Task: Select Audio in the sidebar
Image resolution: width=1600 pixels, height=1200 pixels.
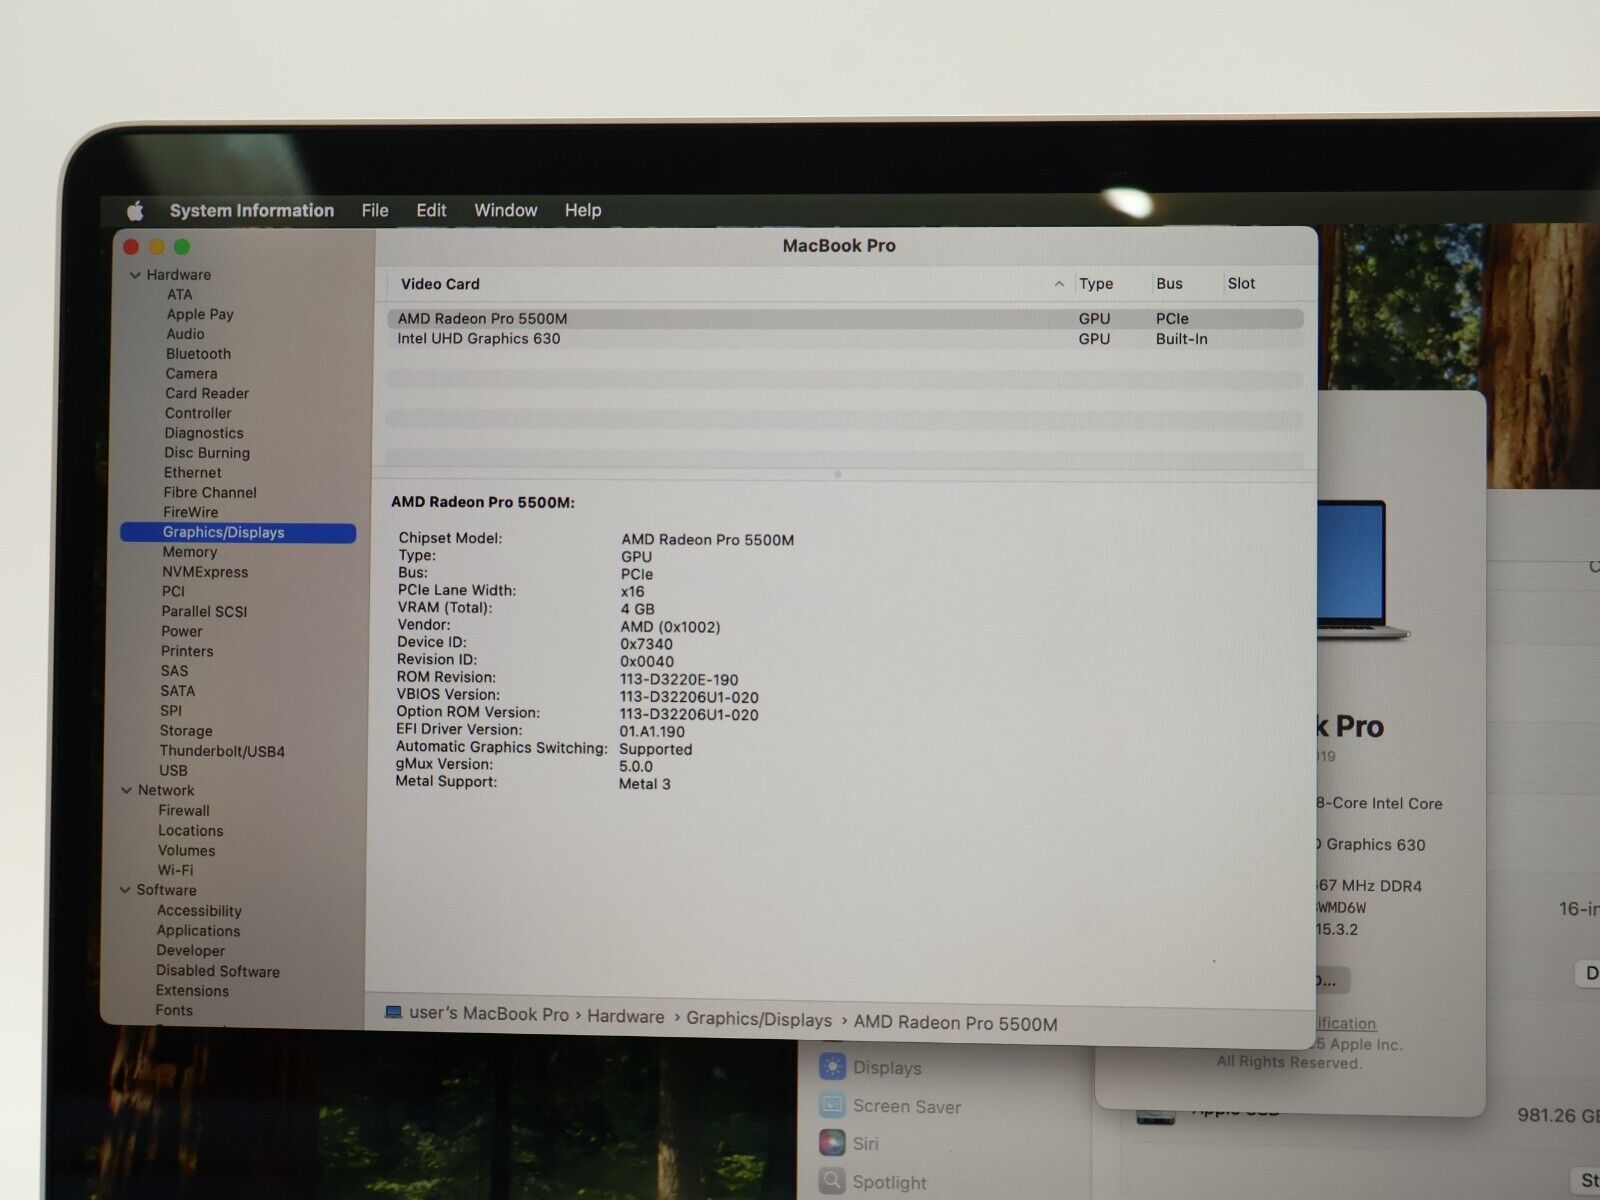Action: pyautogui.click(x=185, y=334)
